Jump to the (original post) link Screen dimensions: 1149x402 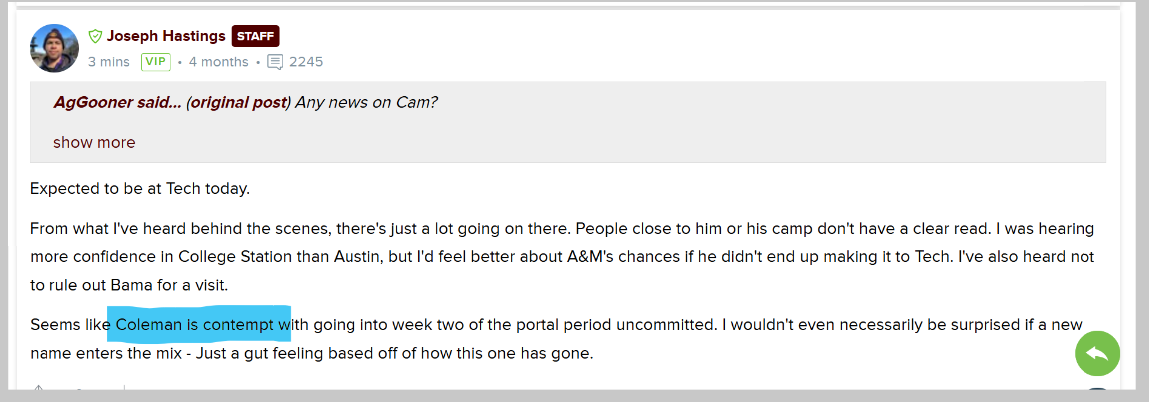click(x=238, y=102)
